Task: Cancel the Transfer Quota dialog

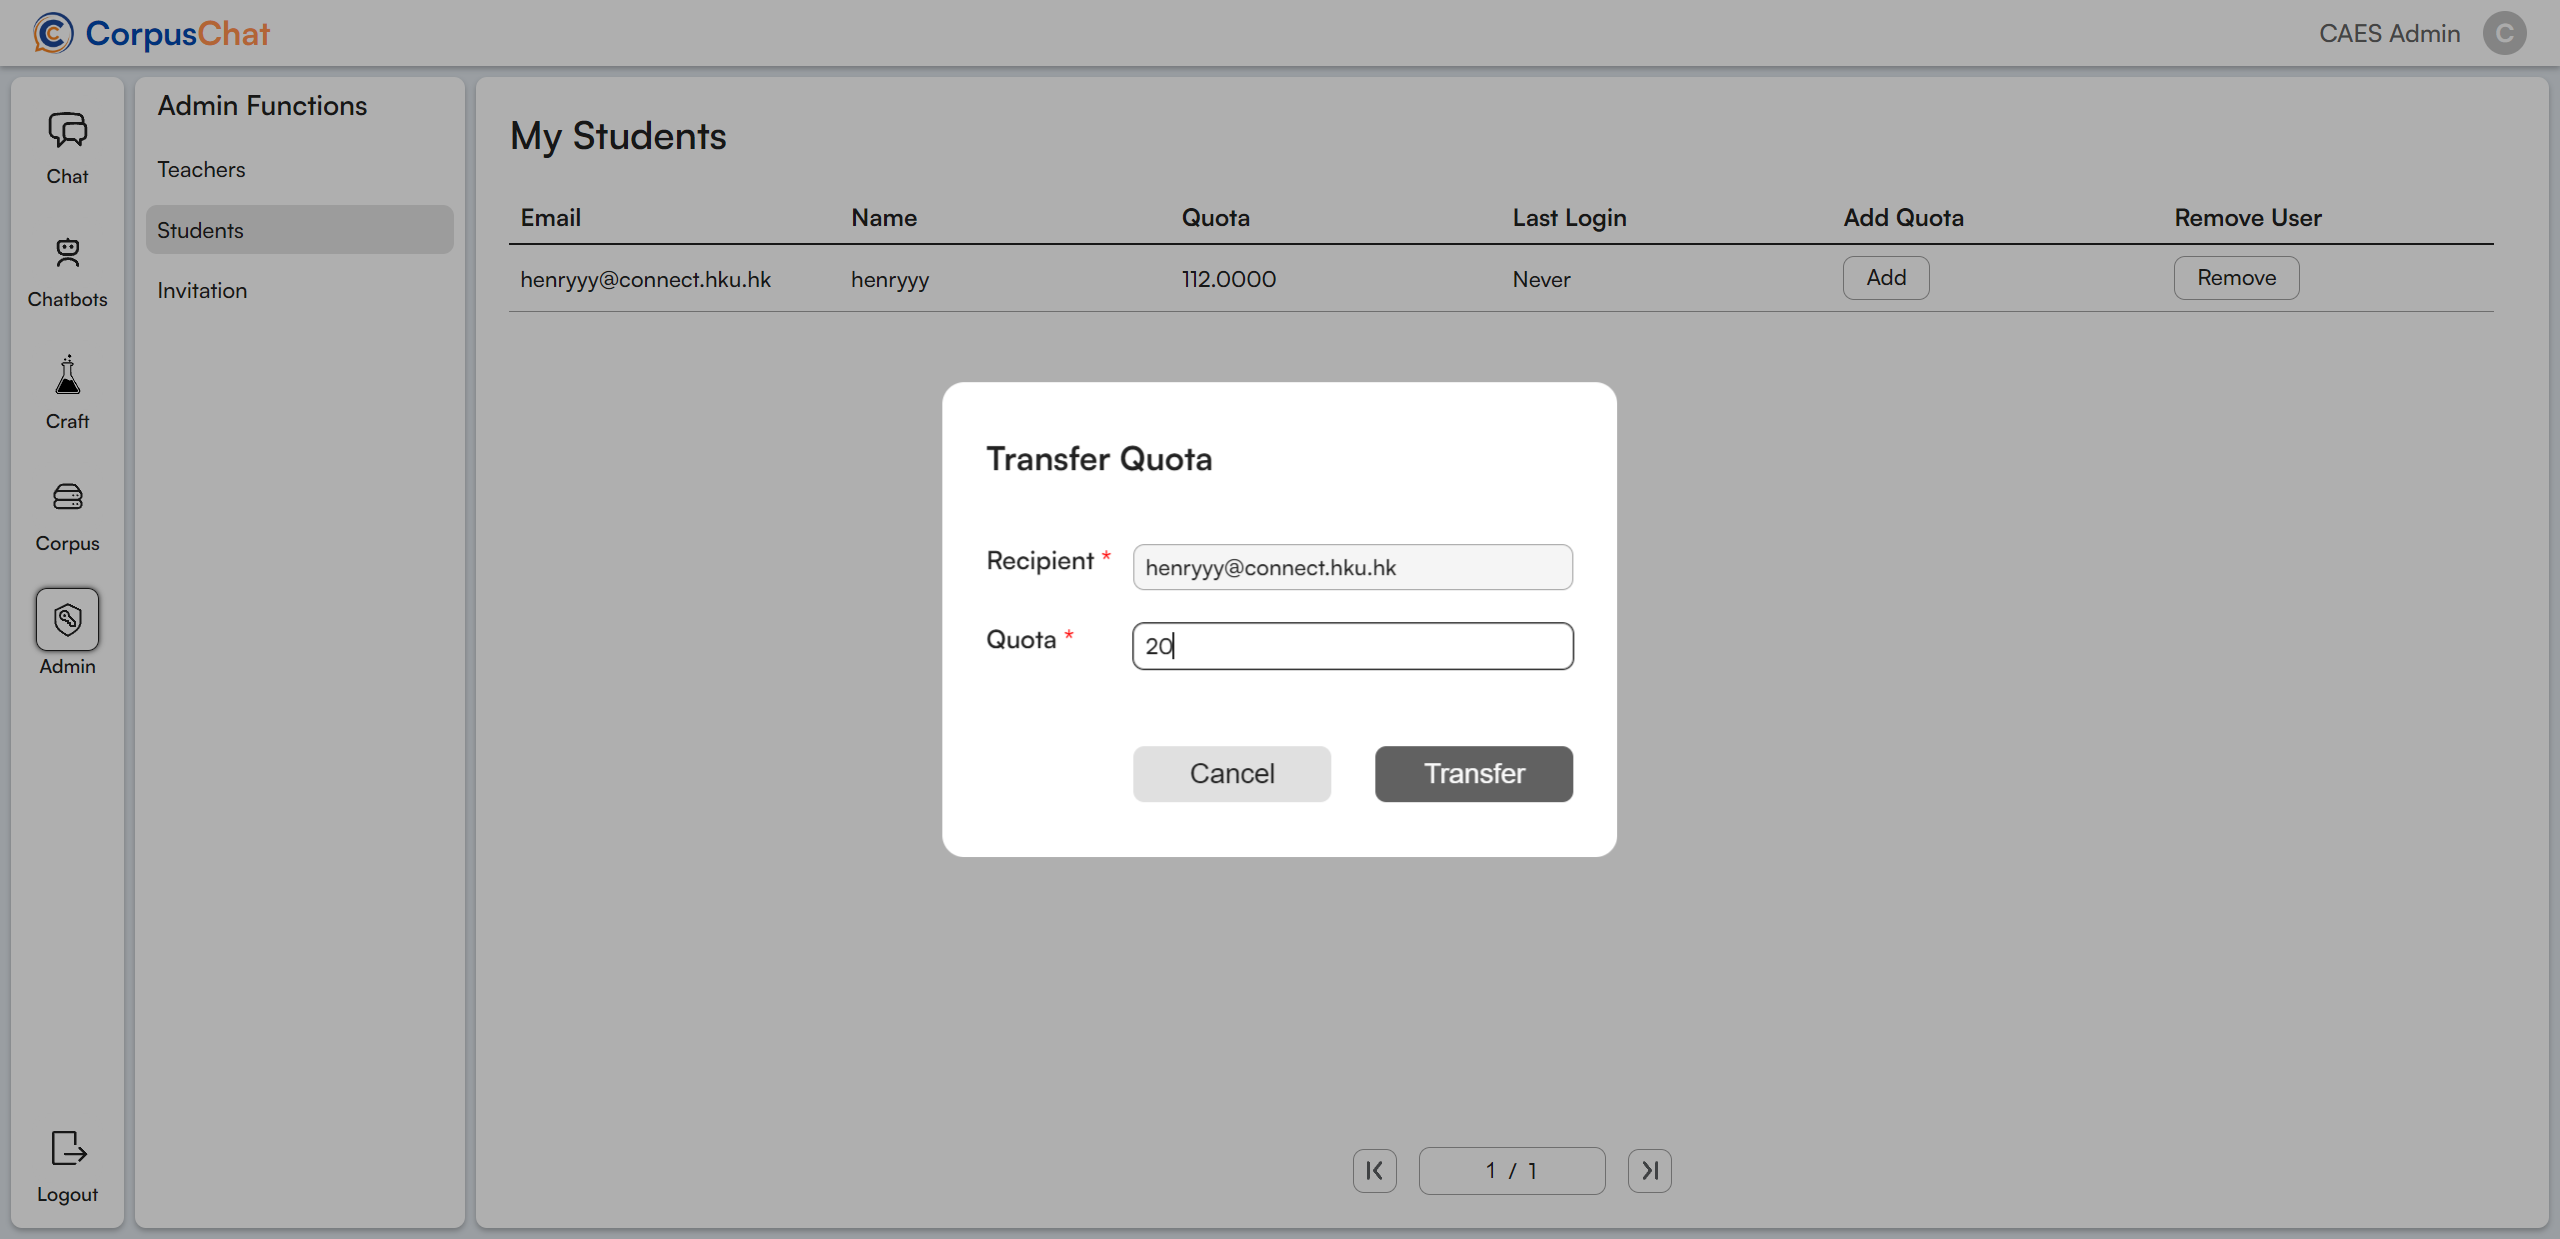Action: click(1231, 773)
